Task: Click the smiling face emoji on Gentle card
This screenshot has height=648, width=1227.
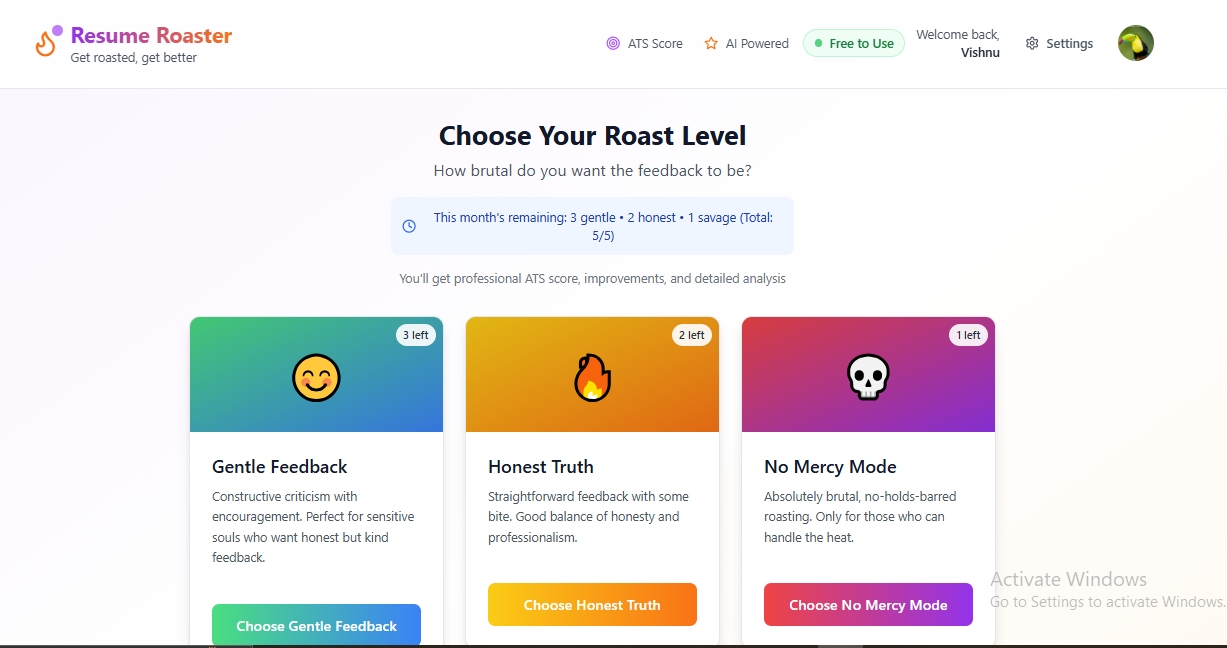Action: (x=316, y=378)
